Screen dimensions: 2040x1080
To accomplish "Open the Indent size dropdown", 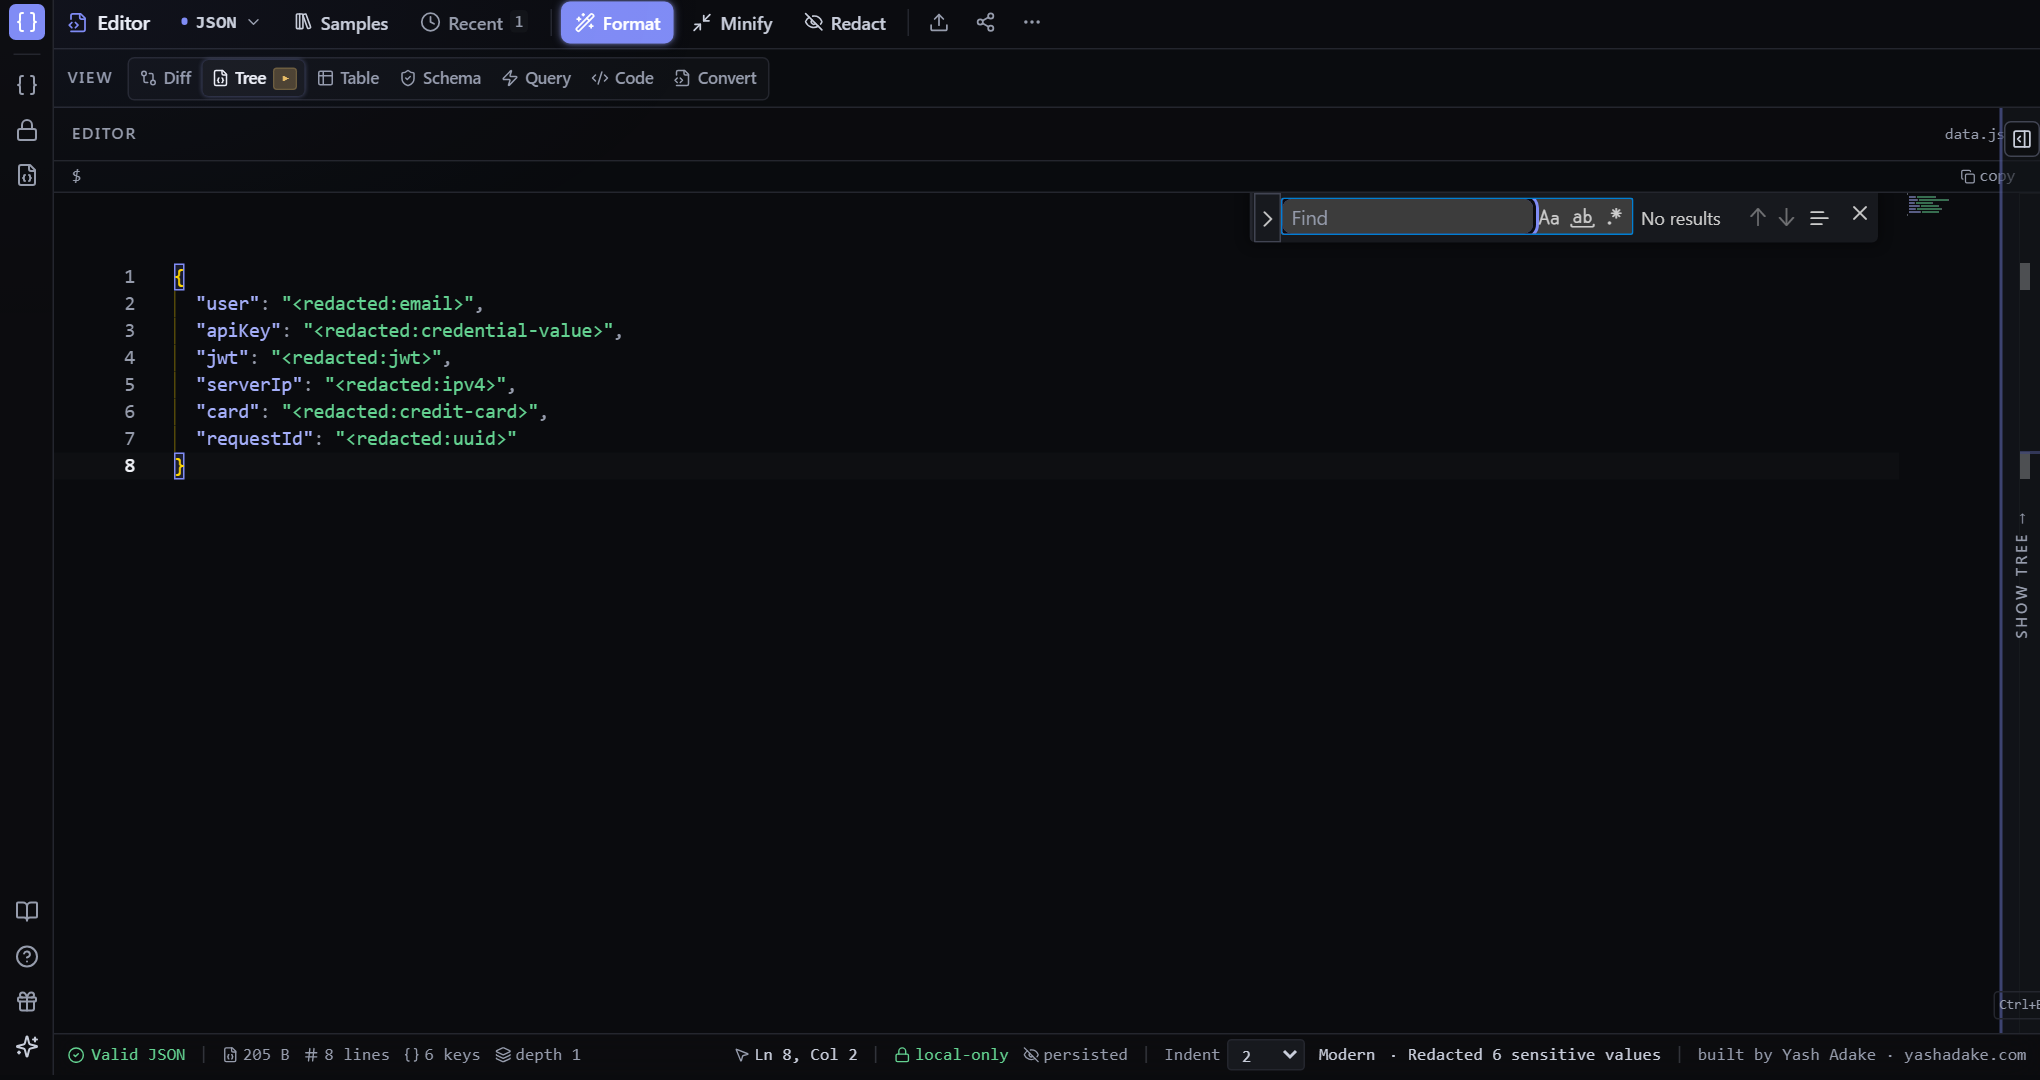I will coord(1266,1055).
